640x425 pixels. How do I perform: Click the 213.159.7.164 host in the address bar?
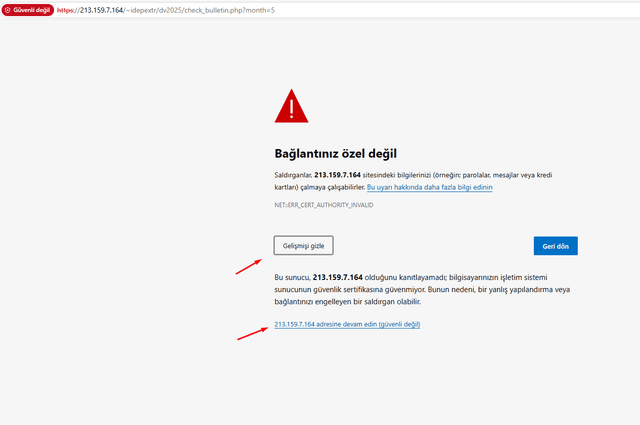coord(101,10)
